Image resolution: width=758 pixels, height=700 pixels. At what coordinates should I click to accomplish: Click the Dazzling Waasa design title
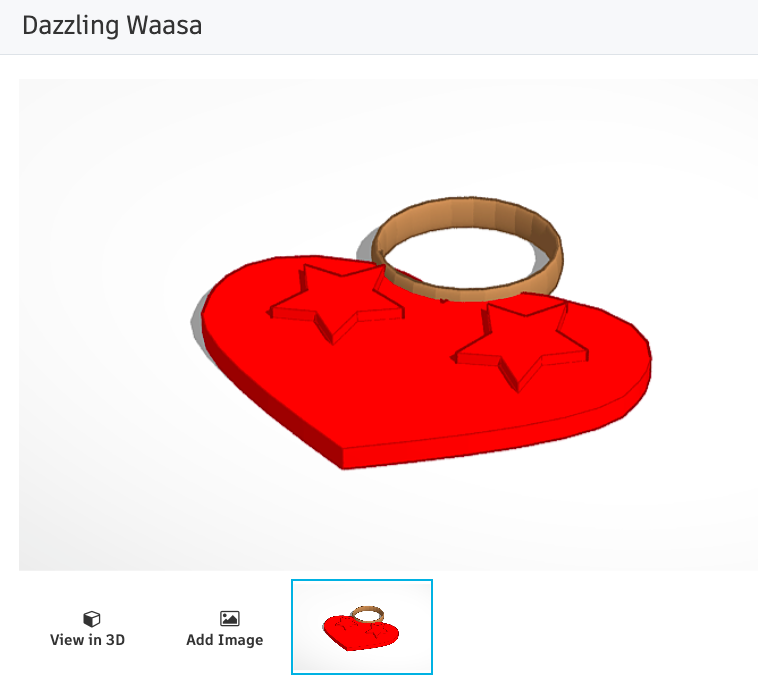click(x=112, y=25)
